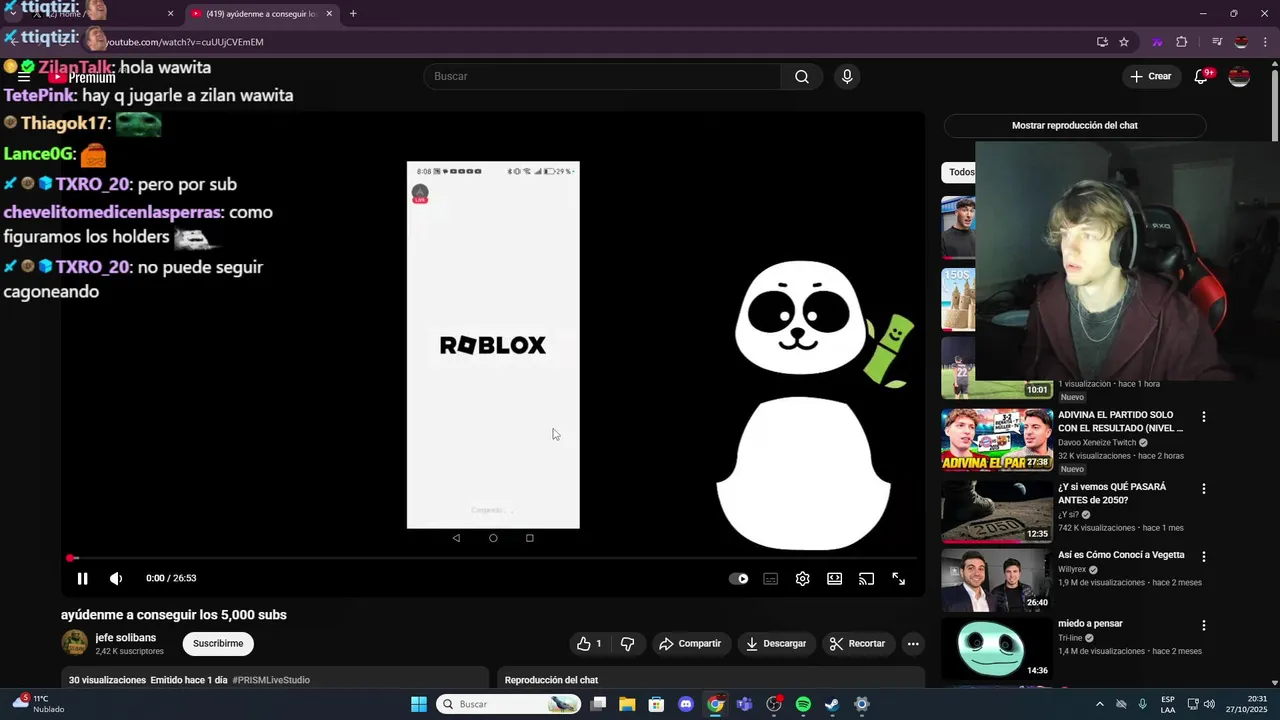1280x720 pixels.
Task: Open the weather widget showing 11°C
Action: click(x=38, y=704)
